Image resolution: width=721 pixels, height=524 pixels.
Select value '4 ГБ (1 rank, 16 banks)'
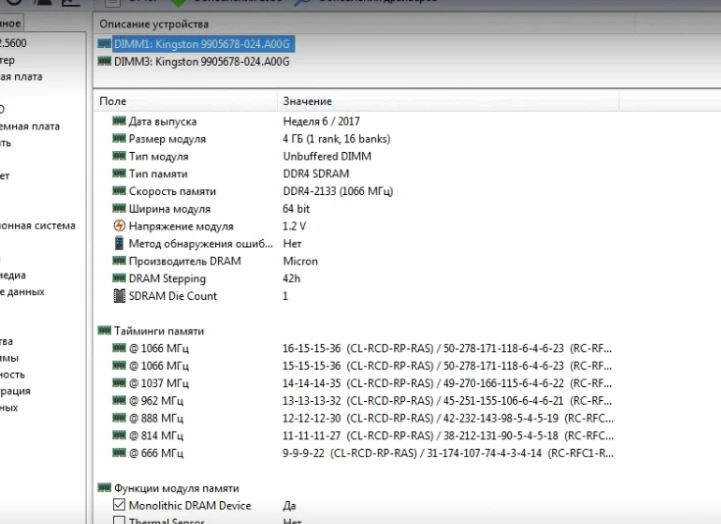336,139
